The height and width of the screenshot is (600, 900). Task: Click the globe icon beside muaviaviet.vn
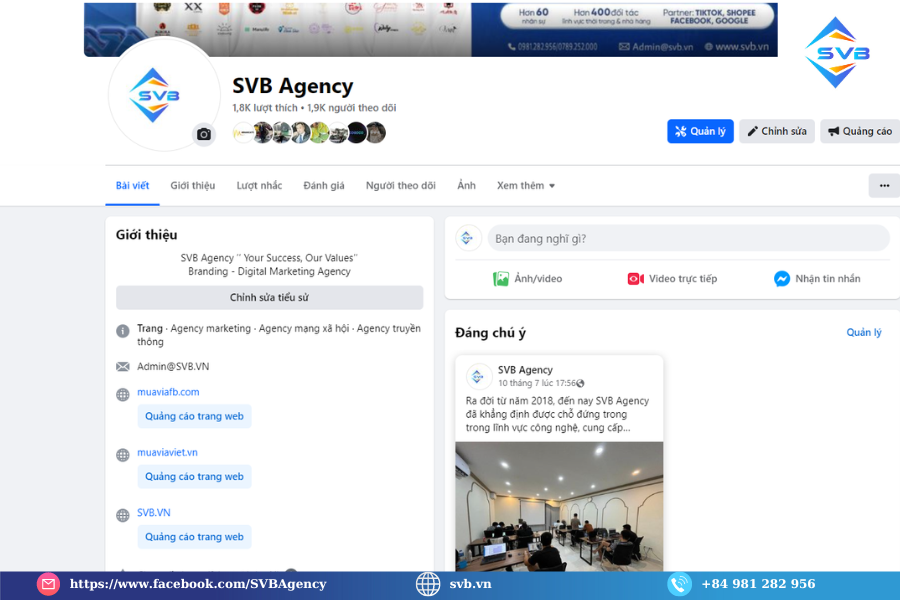pos(123,455)
